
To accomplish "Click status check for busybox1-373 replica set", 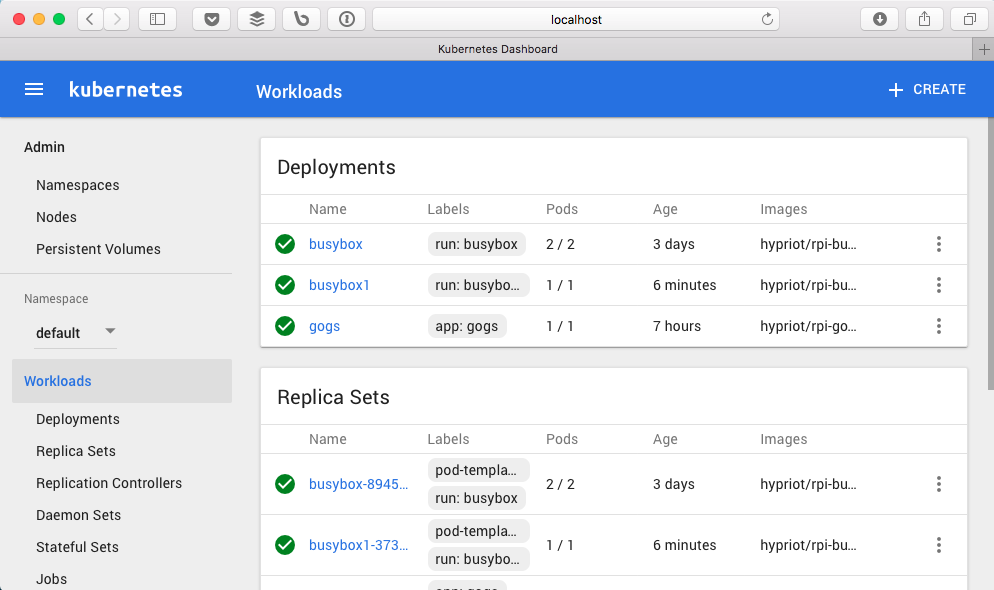I will [285, 545].
